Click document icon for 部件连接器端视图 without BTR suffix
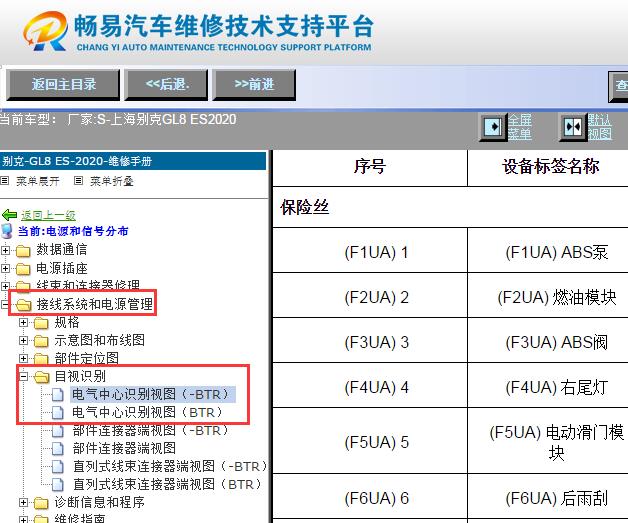This screenshot has height=523, width=628. click(58, 449)
